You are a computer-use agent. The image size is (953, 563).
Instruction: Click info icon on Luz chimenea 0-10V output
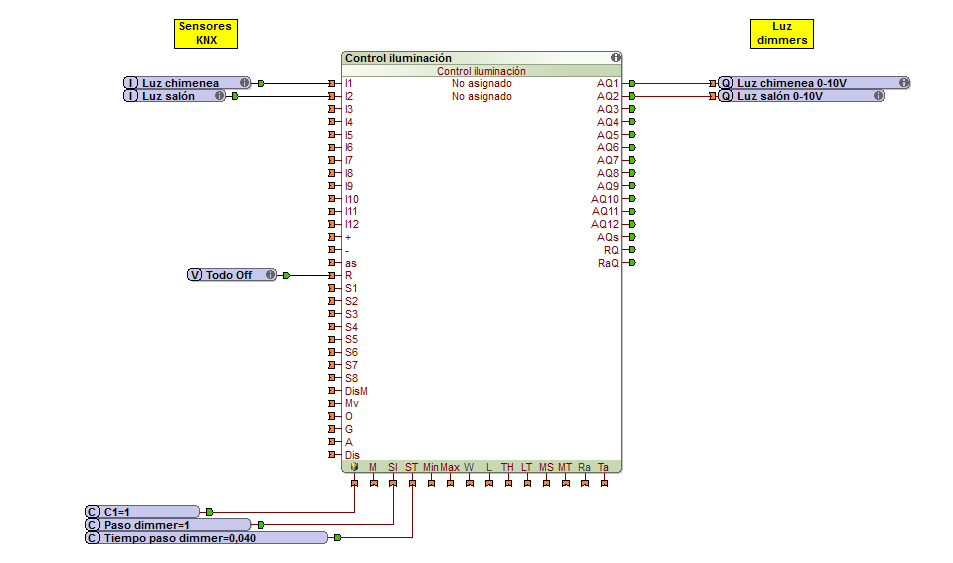903,83
